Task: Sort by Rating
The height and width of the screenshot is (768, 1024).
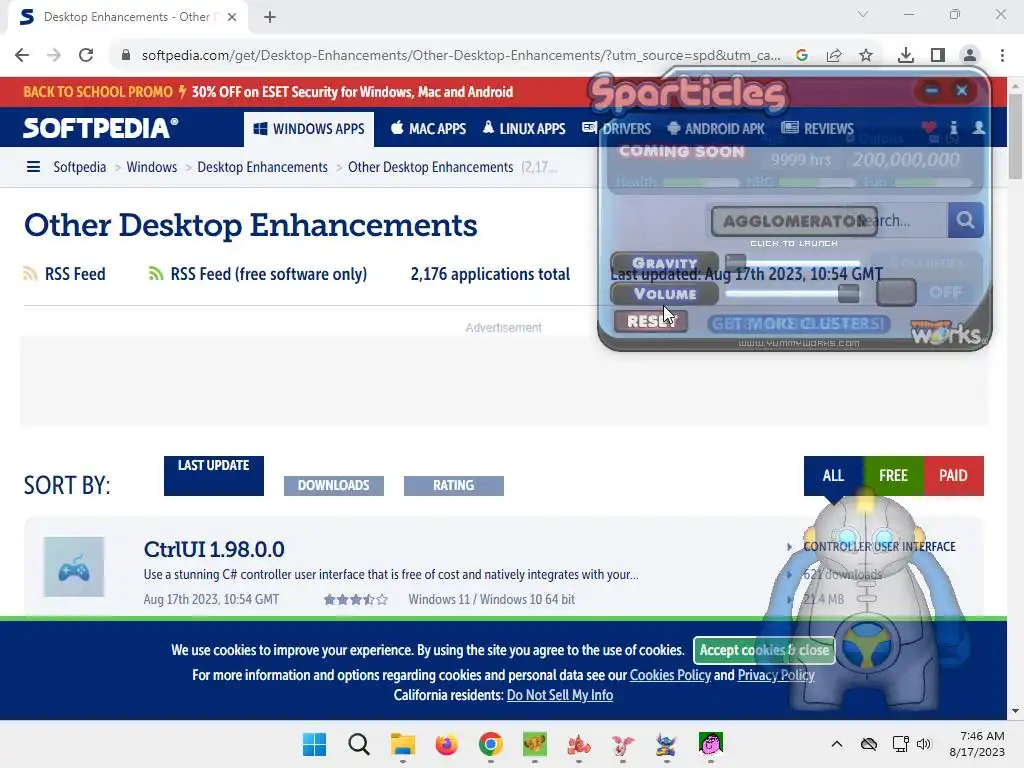Action: coord(454,485)
